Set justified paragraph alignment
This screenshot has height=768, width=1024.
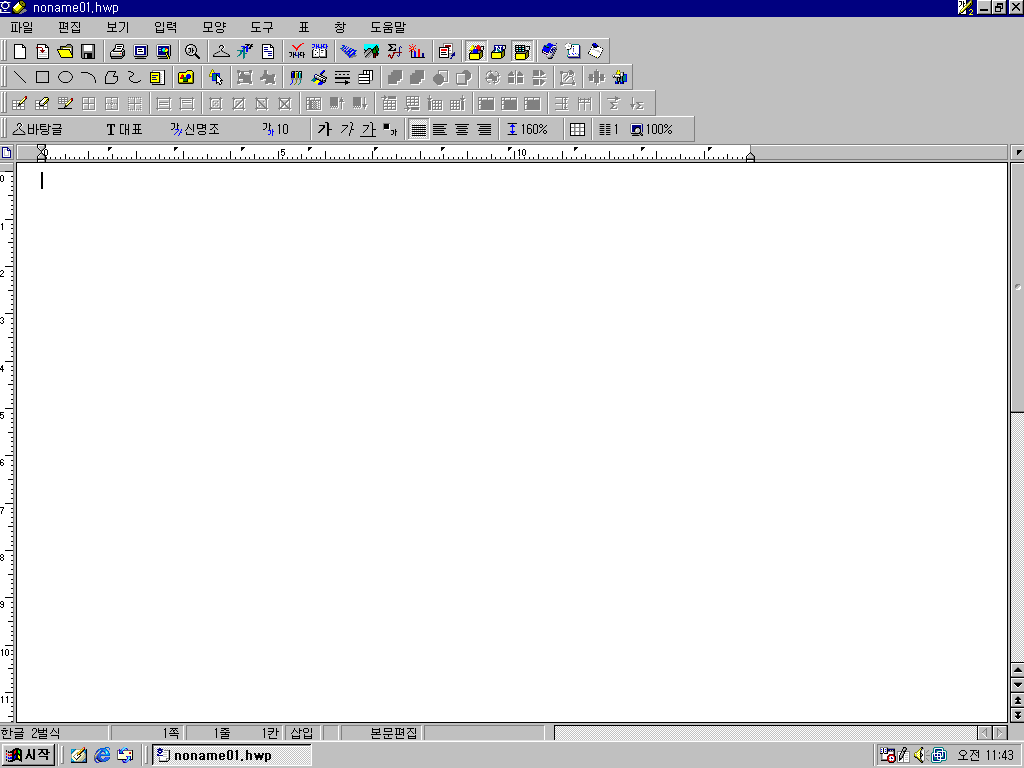click(418, 129)
